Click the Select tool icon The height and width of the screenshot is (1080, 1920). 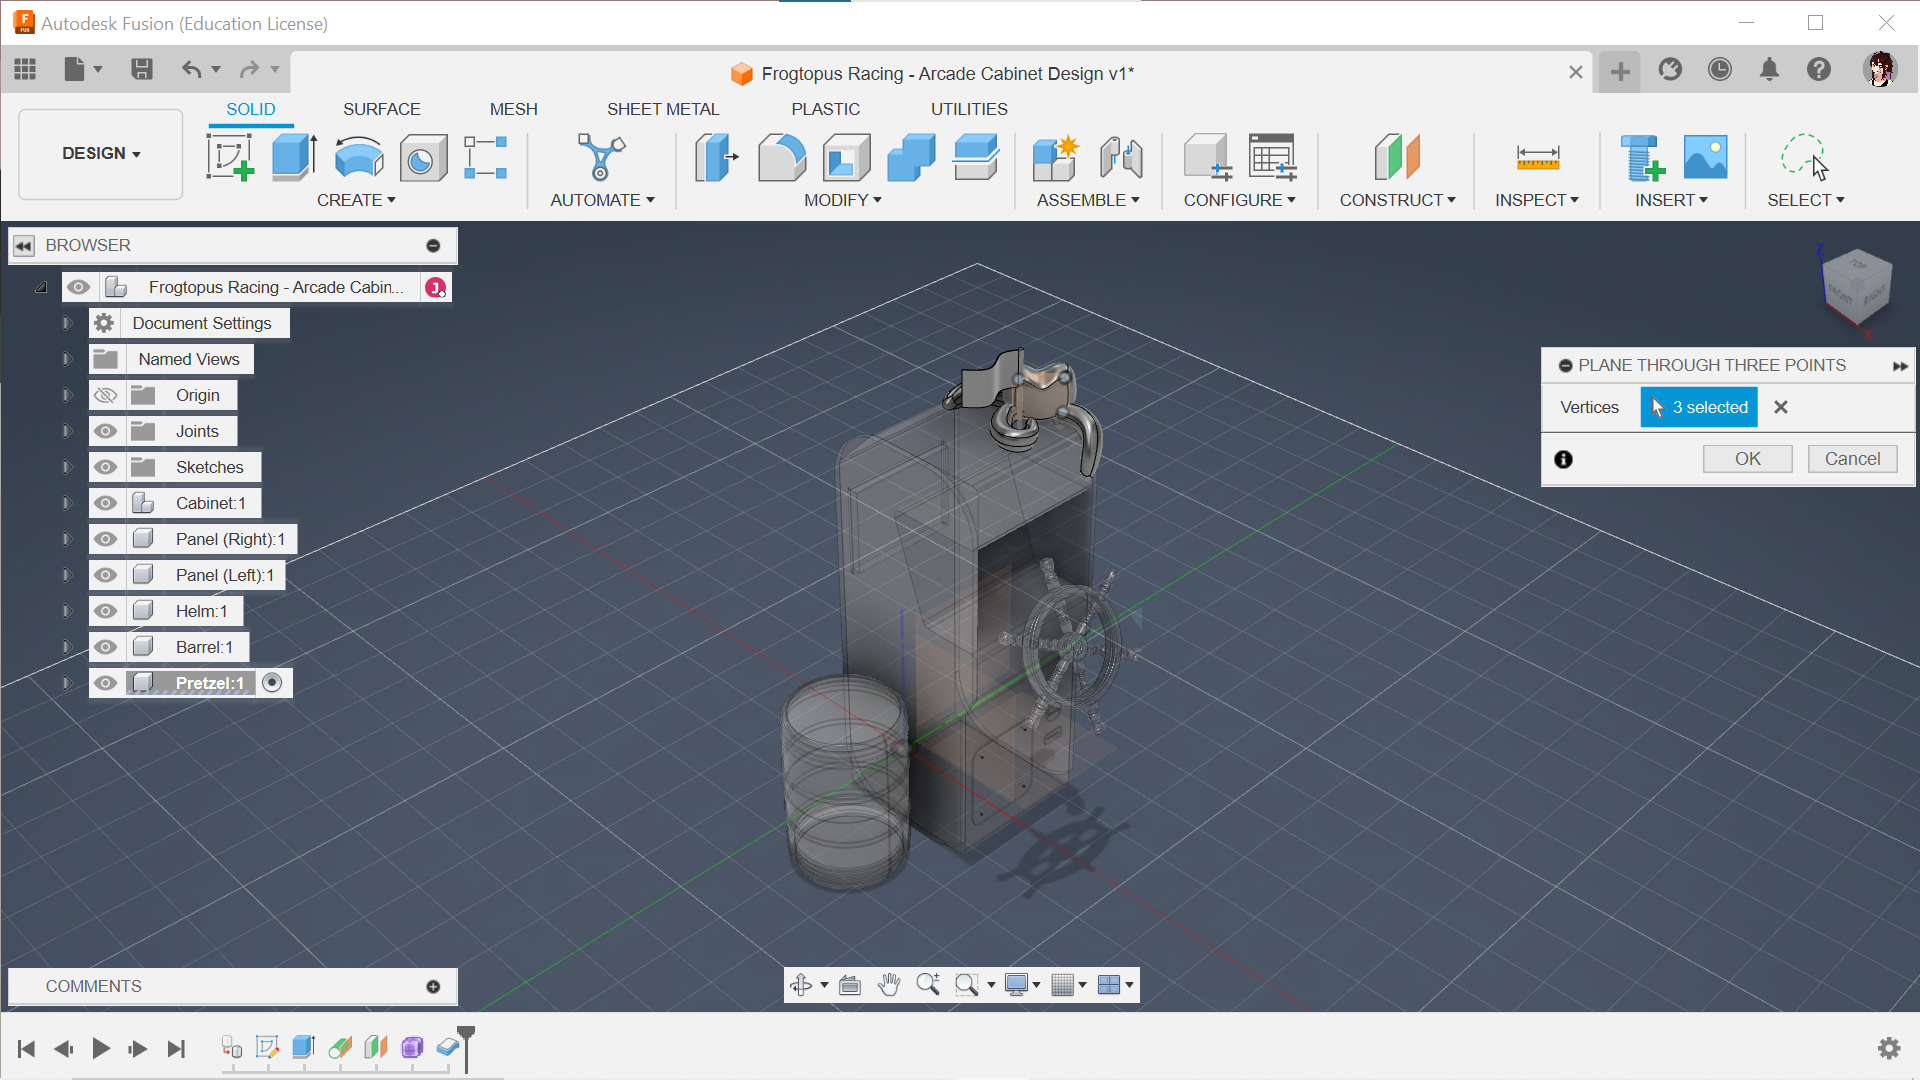coord(1805,157)
